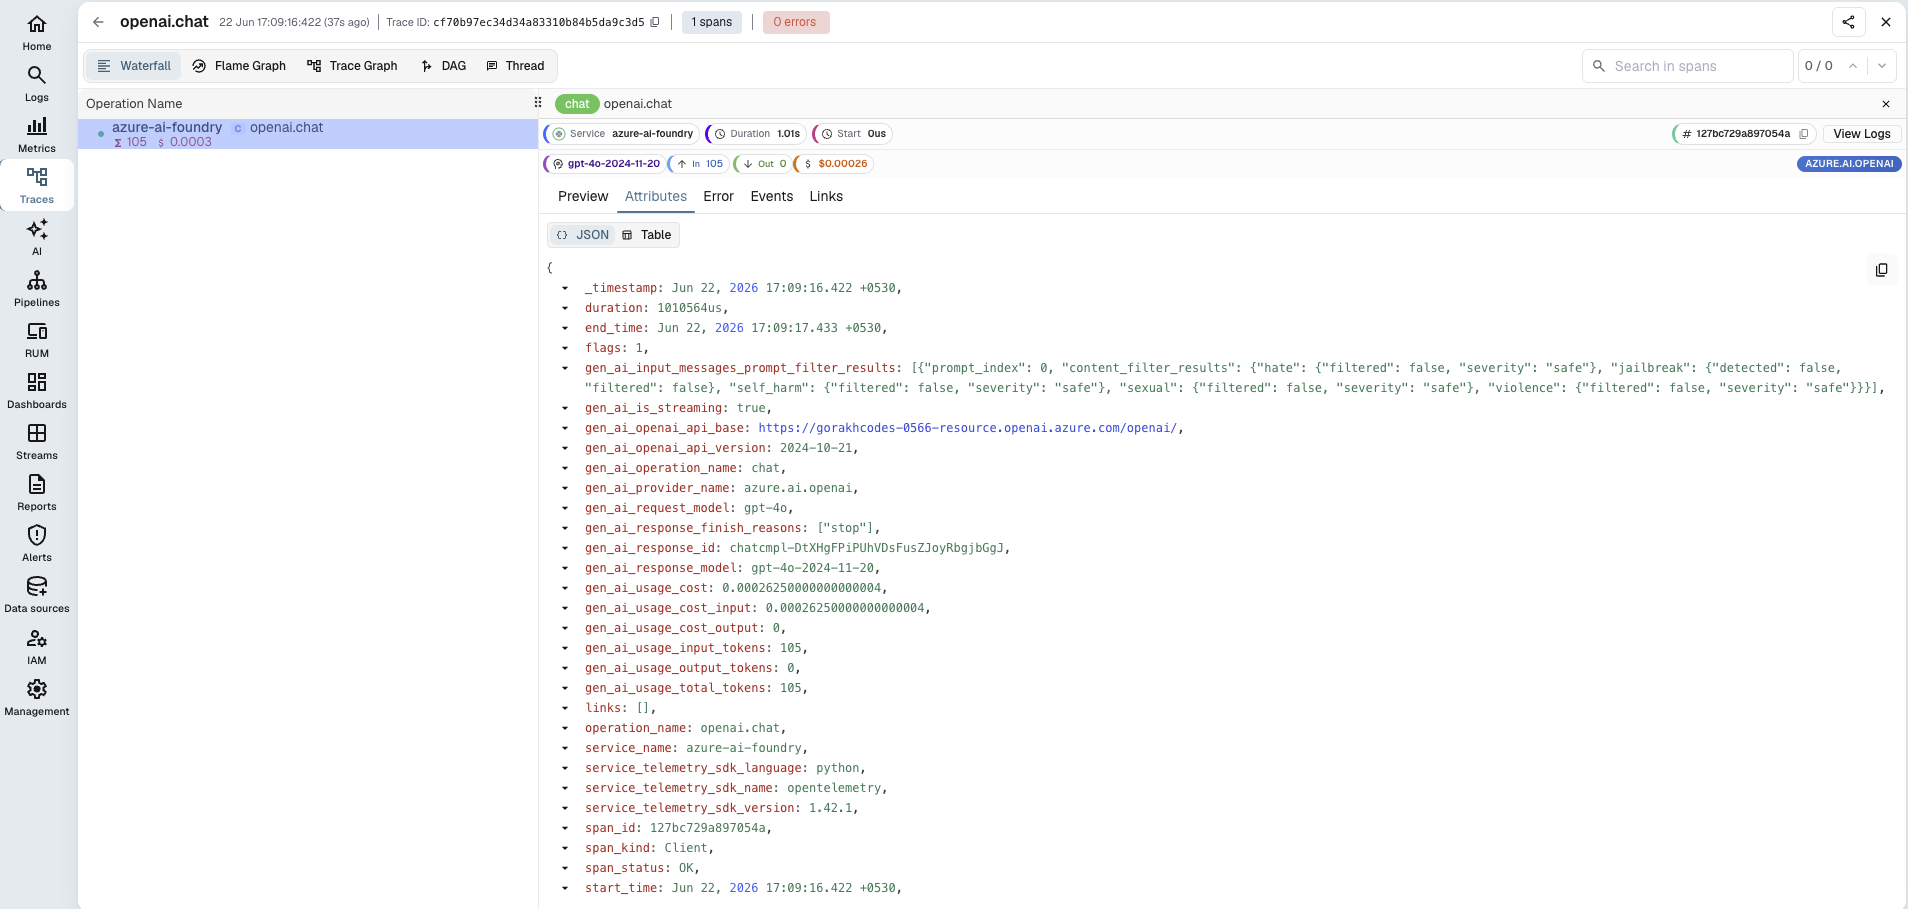Open Pipelines in the sidebar
This screenshot has width=1908, height=909.
37,288
